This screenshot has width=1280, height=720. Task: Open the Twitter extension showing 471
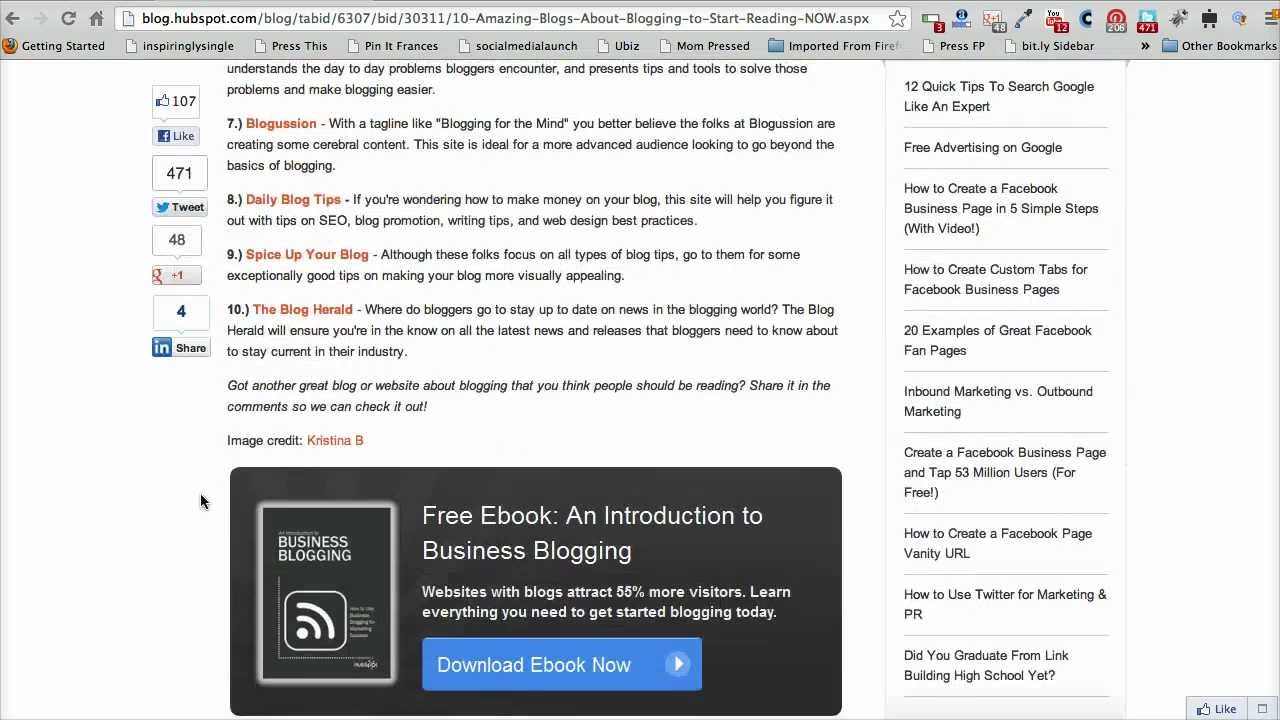click(x=1147, y=20)
